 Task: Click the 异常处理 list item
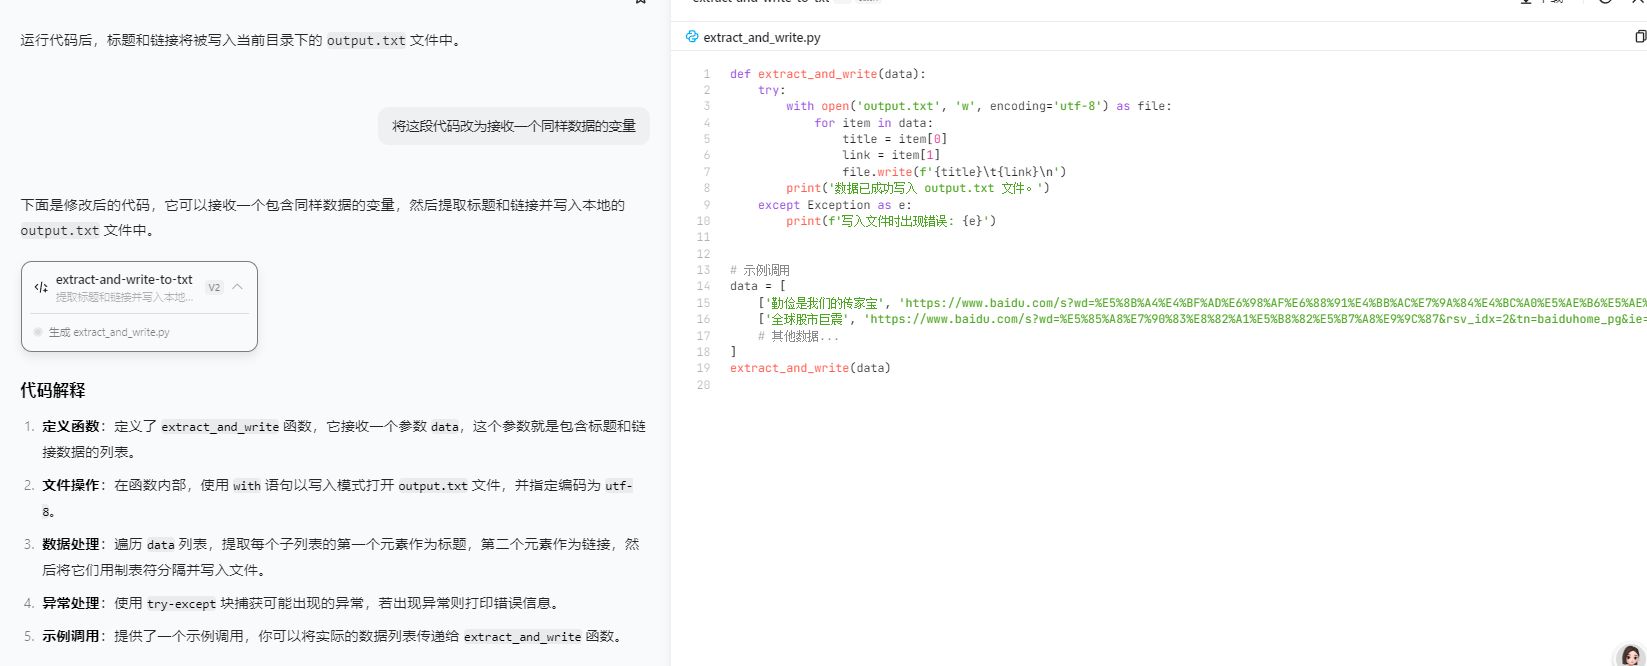71,603
